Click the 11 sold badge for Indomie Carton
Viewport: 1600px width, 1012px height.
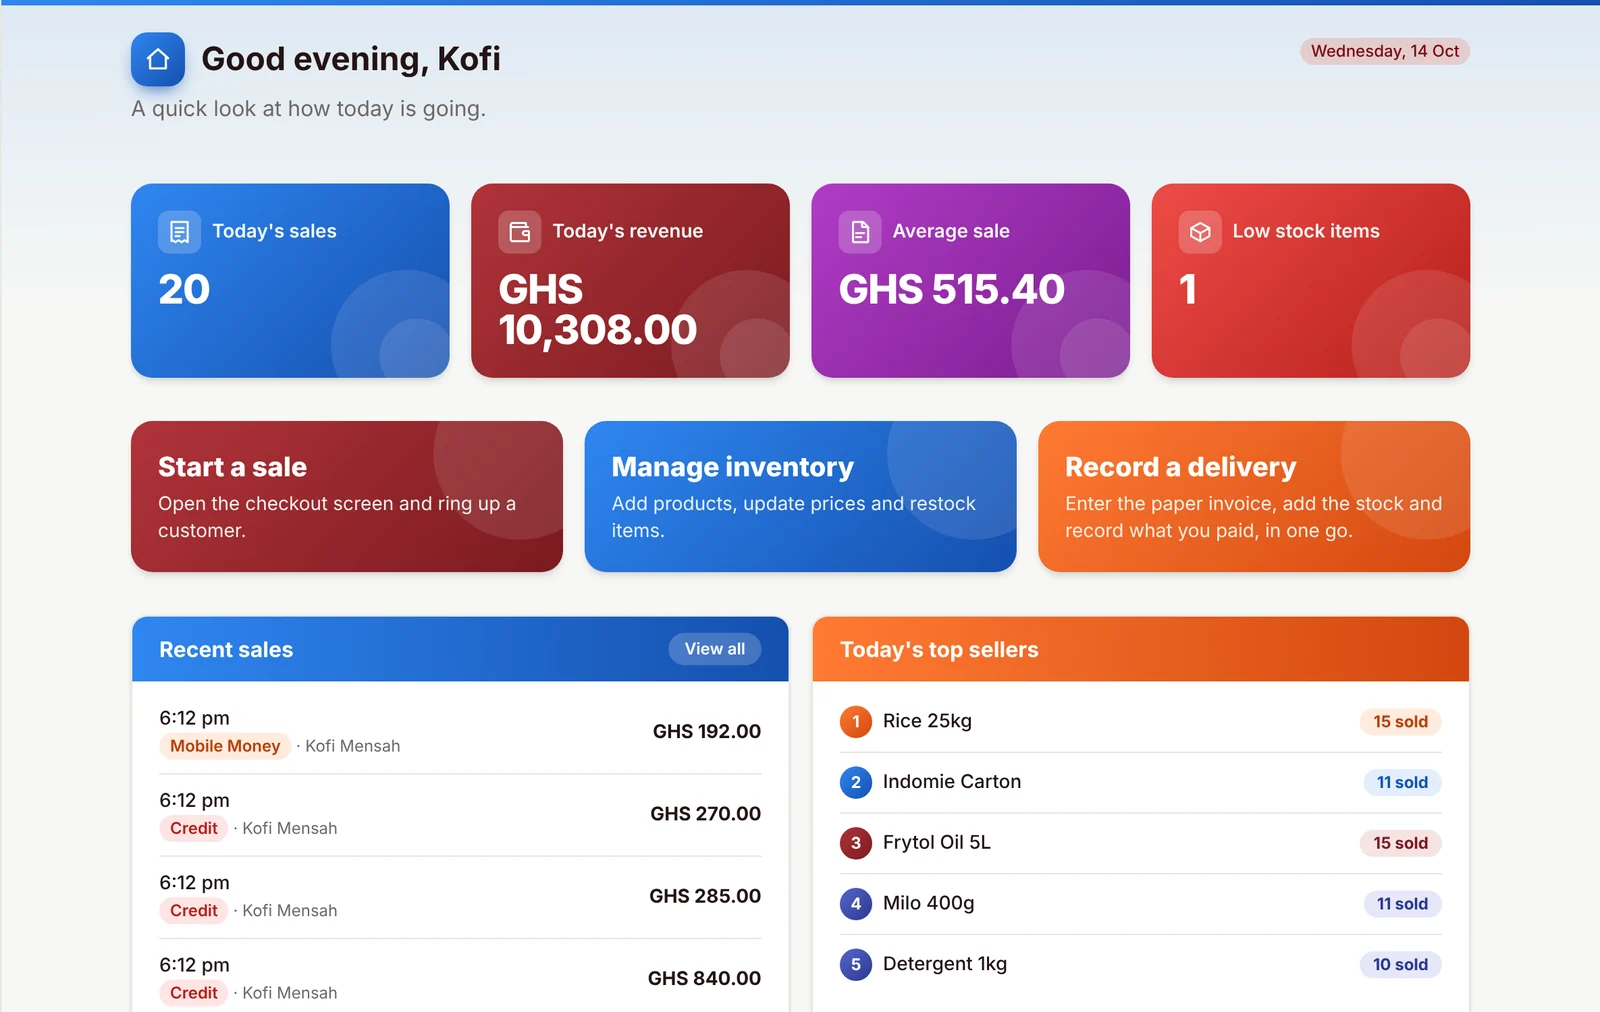click(1402, 782)
